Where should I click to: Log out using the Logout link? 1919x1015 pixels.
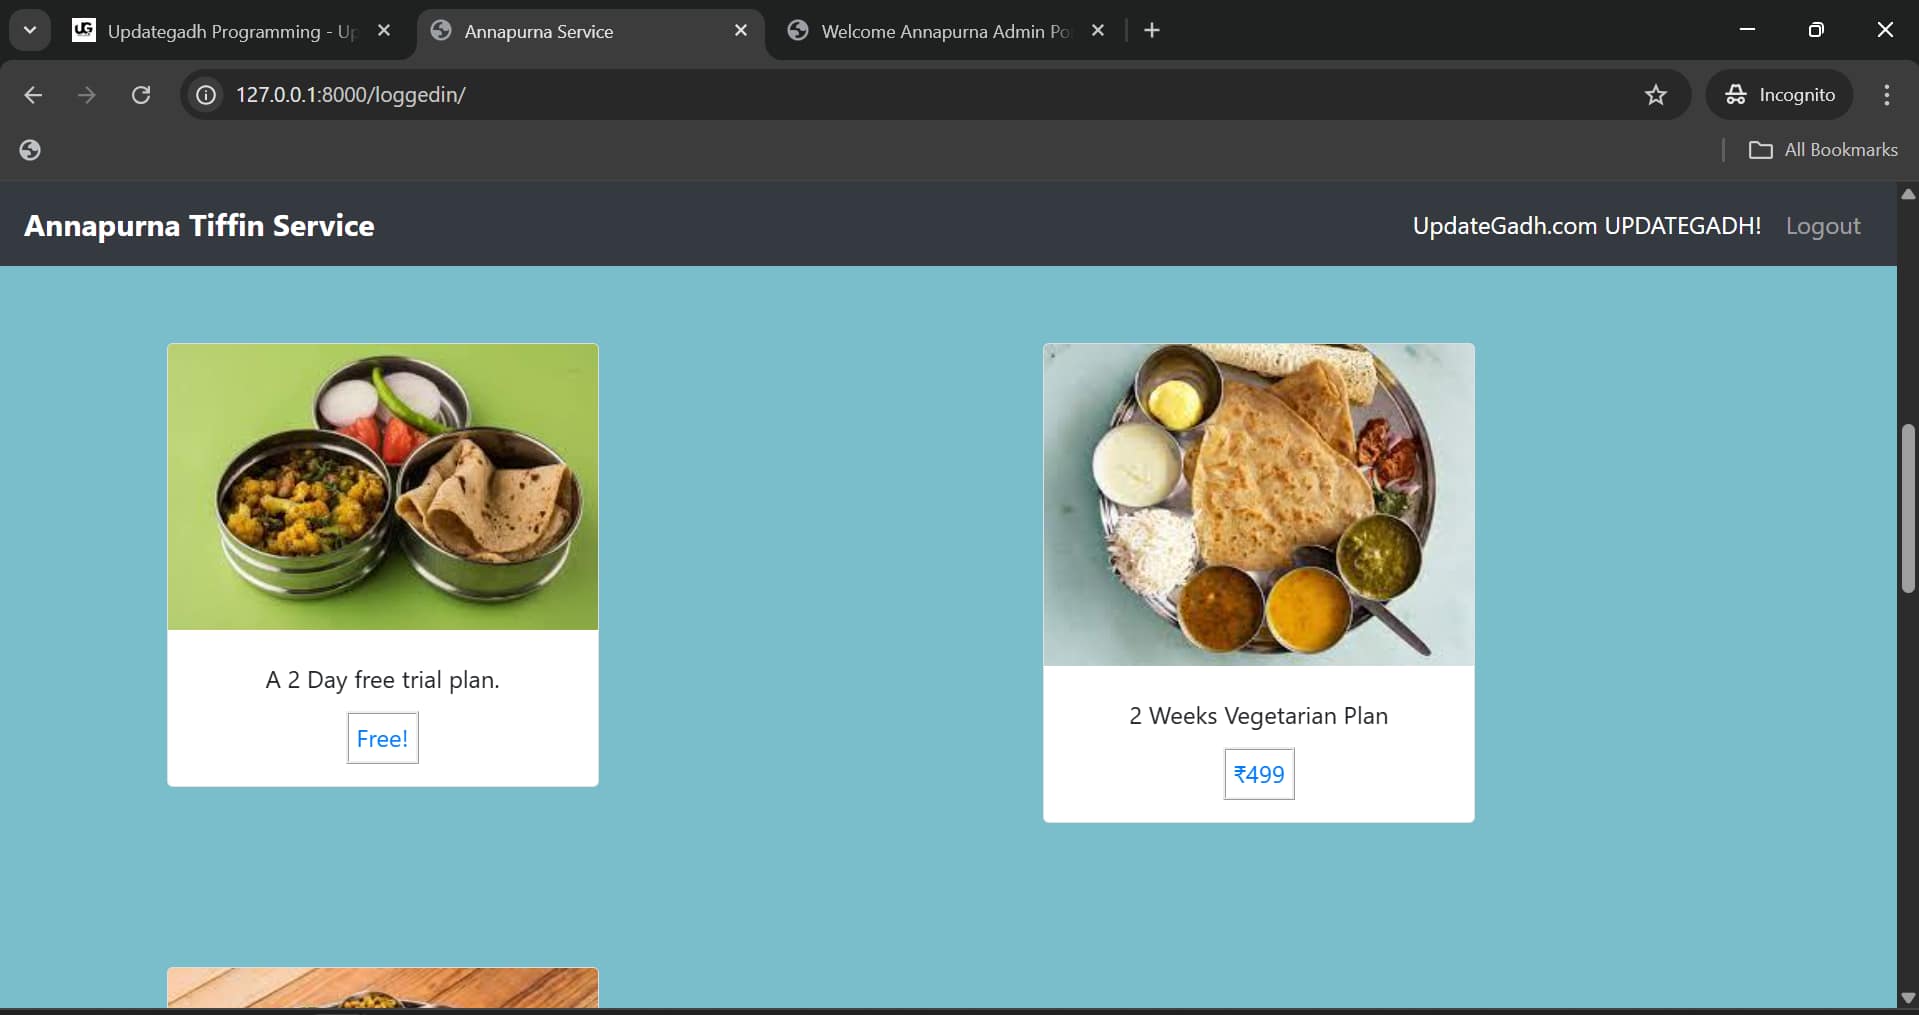coord(1822,226)
